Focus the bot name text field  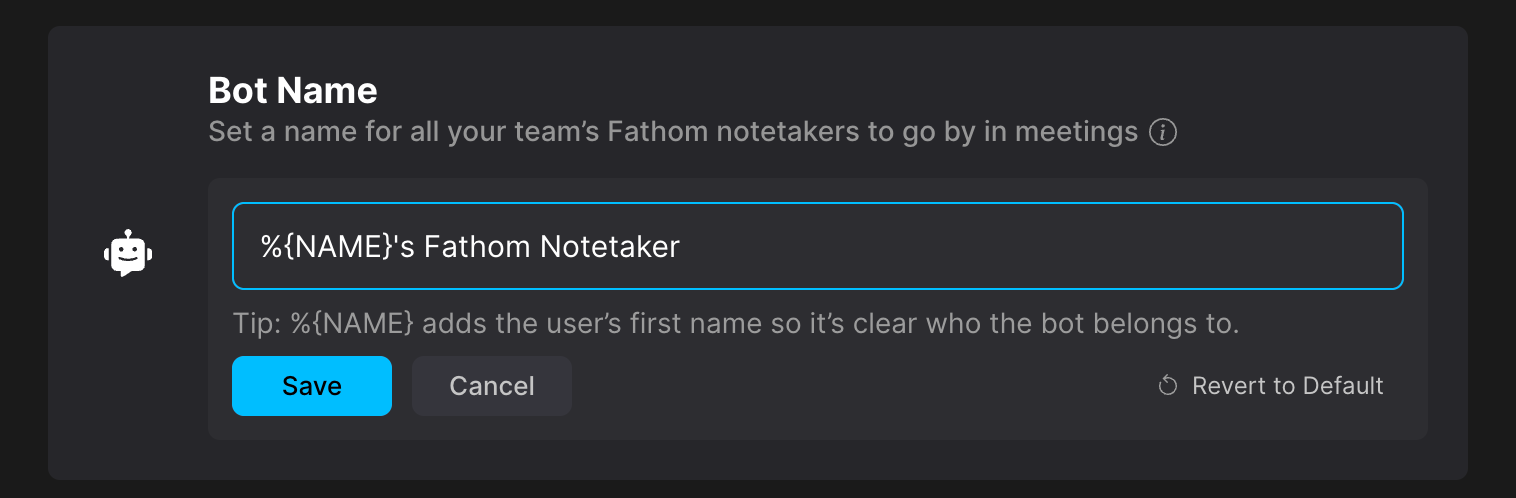[x=818, y=246]
